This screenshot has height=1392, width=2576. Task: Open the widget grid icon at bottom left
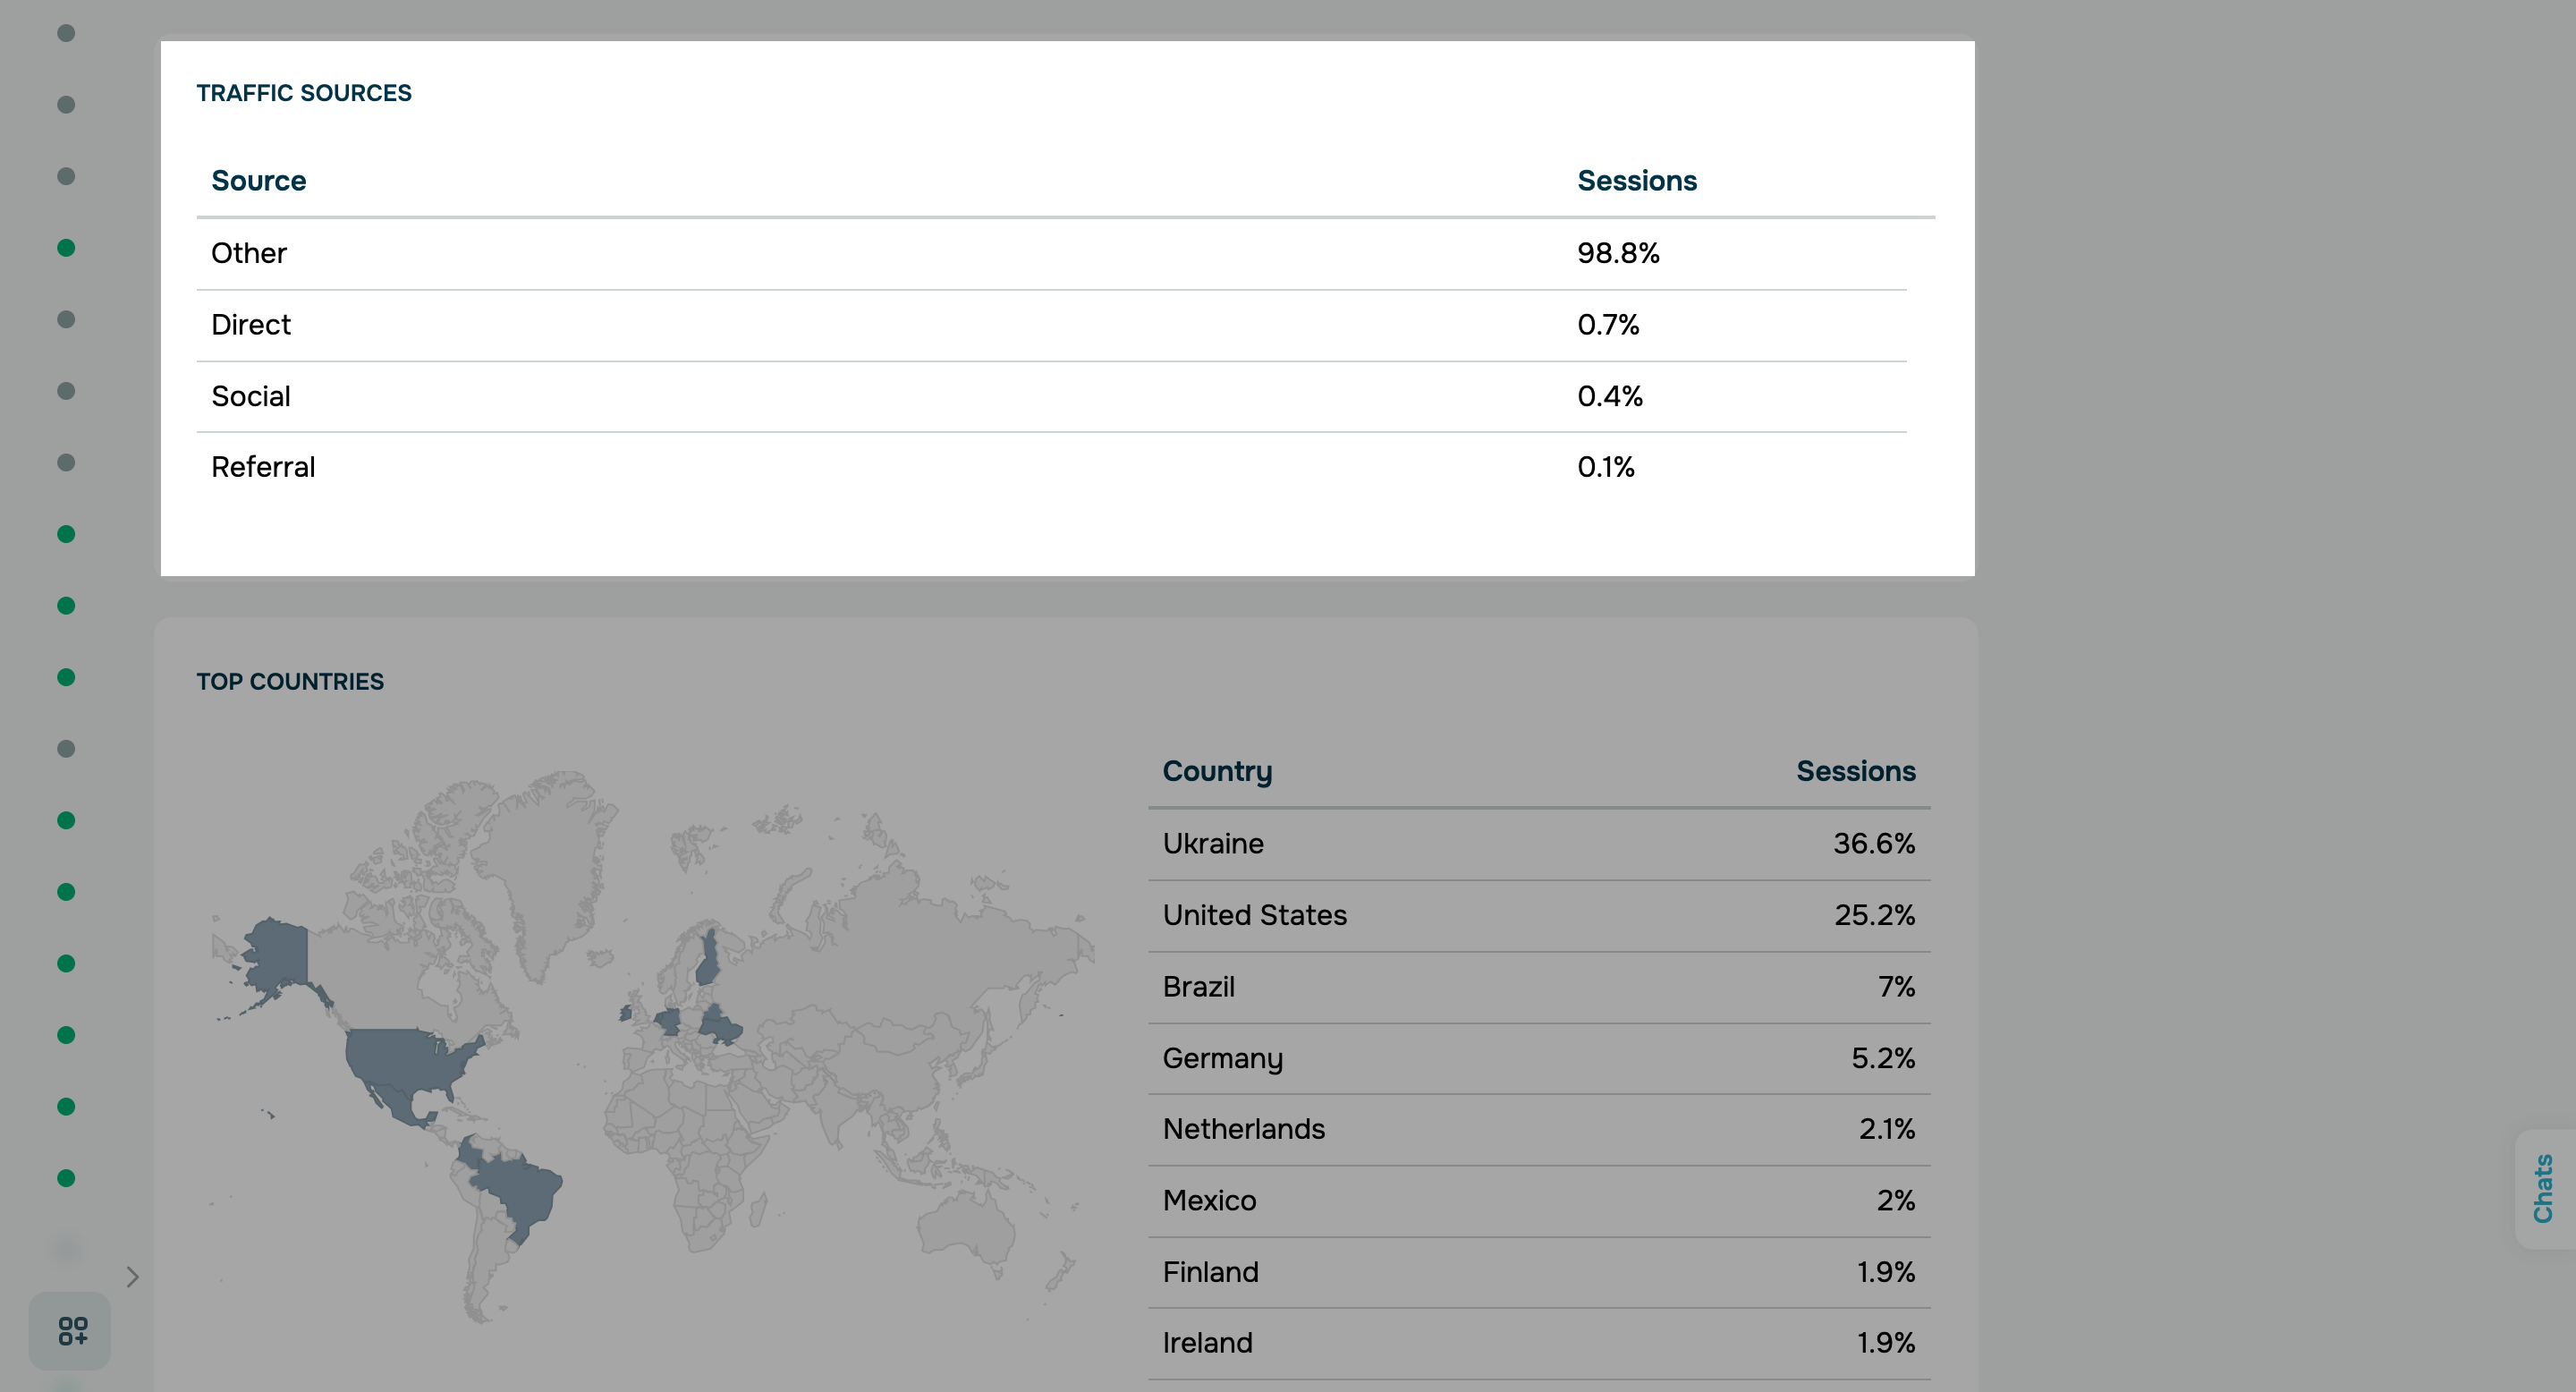pyautogui.click(x=70, y=1331)
